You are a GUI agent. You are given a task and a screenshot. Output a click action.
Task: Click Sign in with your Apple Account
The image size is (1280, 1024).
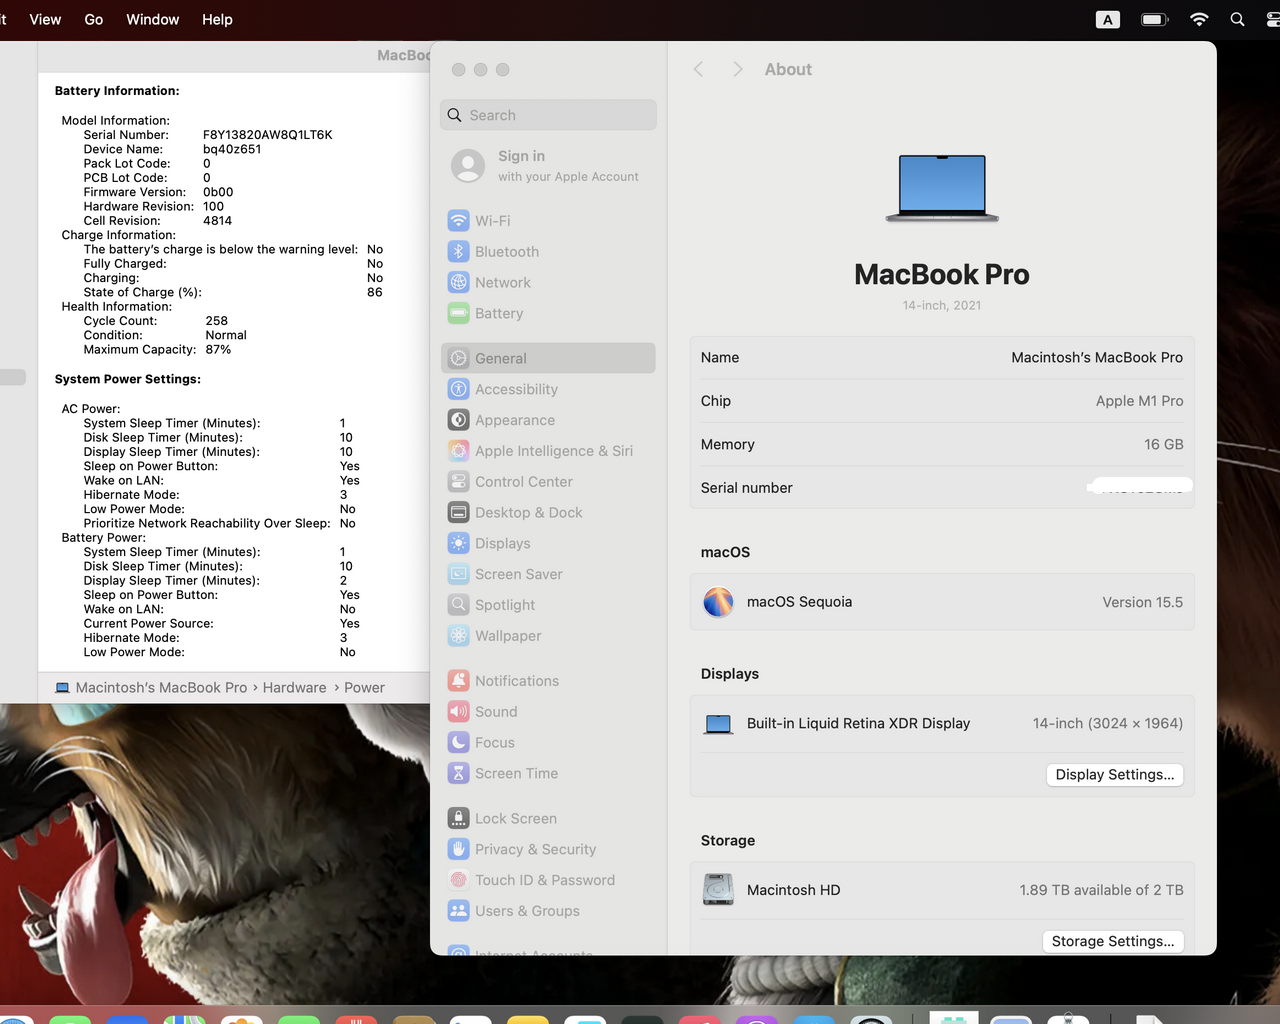548,166
